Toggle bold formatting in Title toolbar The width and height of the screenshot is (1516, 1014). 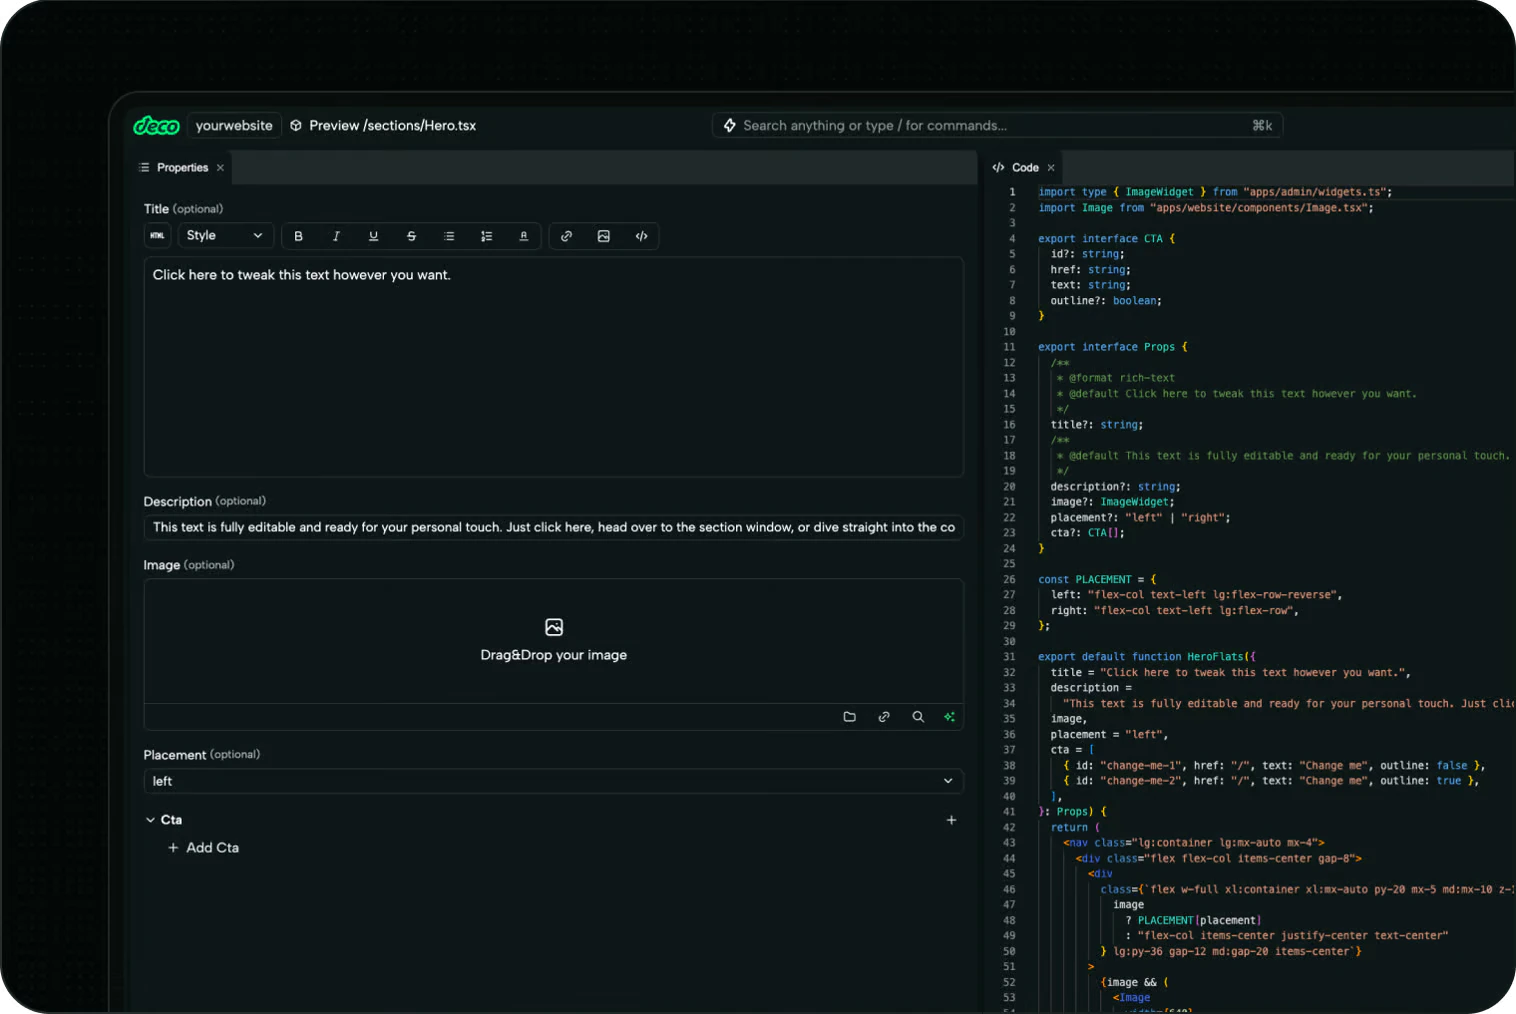pos(298,236)
